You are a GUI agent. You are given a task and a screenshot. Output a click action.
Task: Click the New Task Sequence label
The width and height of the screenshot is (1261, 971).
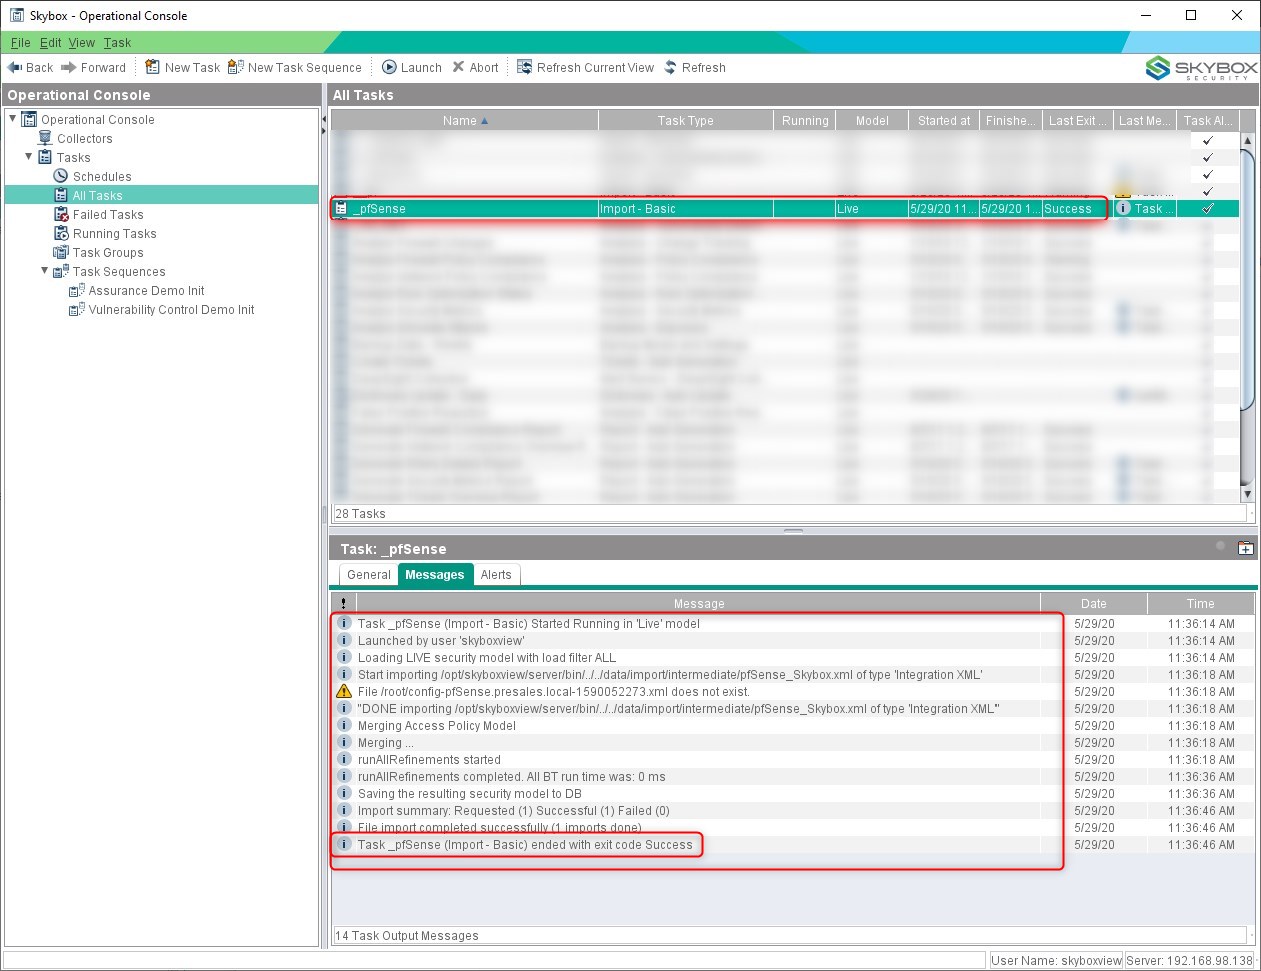pyautogui.click(x=305, y=67)
